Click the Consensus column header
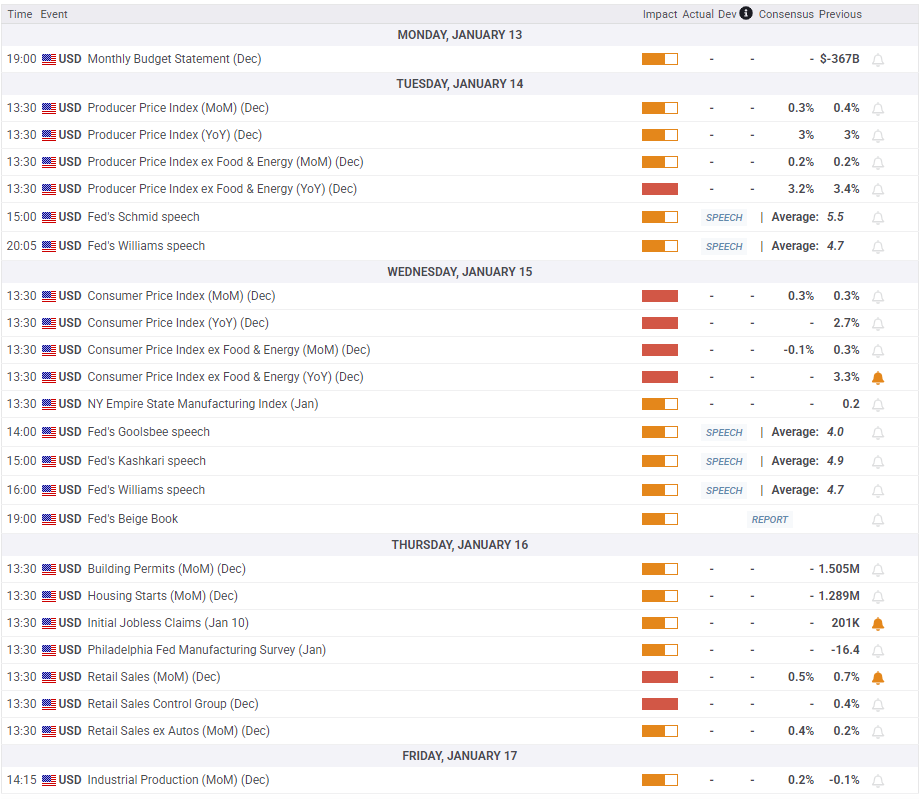921x799 pixels. point(786,14)
